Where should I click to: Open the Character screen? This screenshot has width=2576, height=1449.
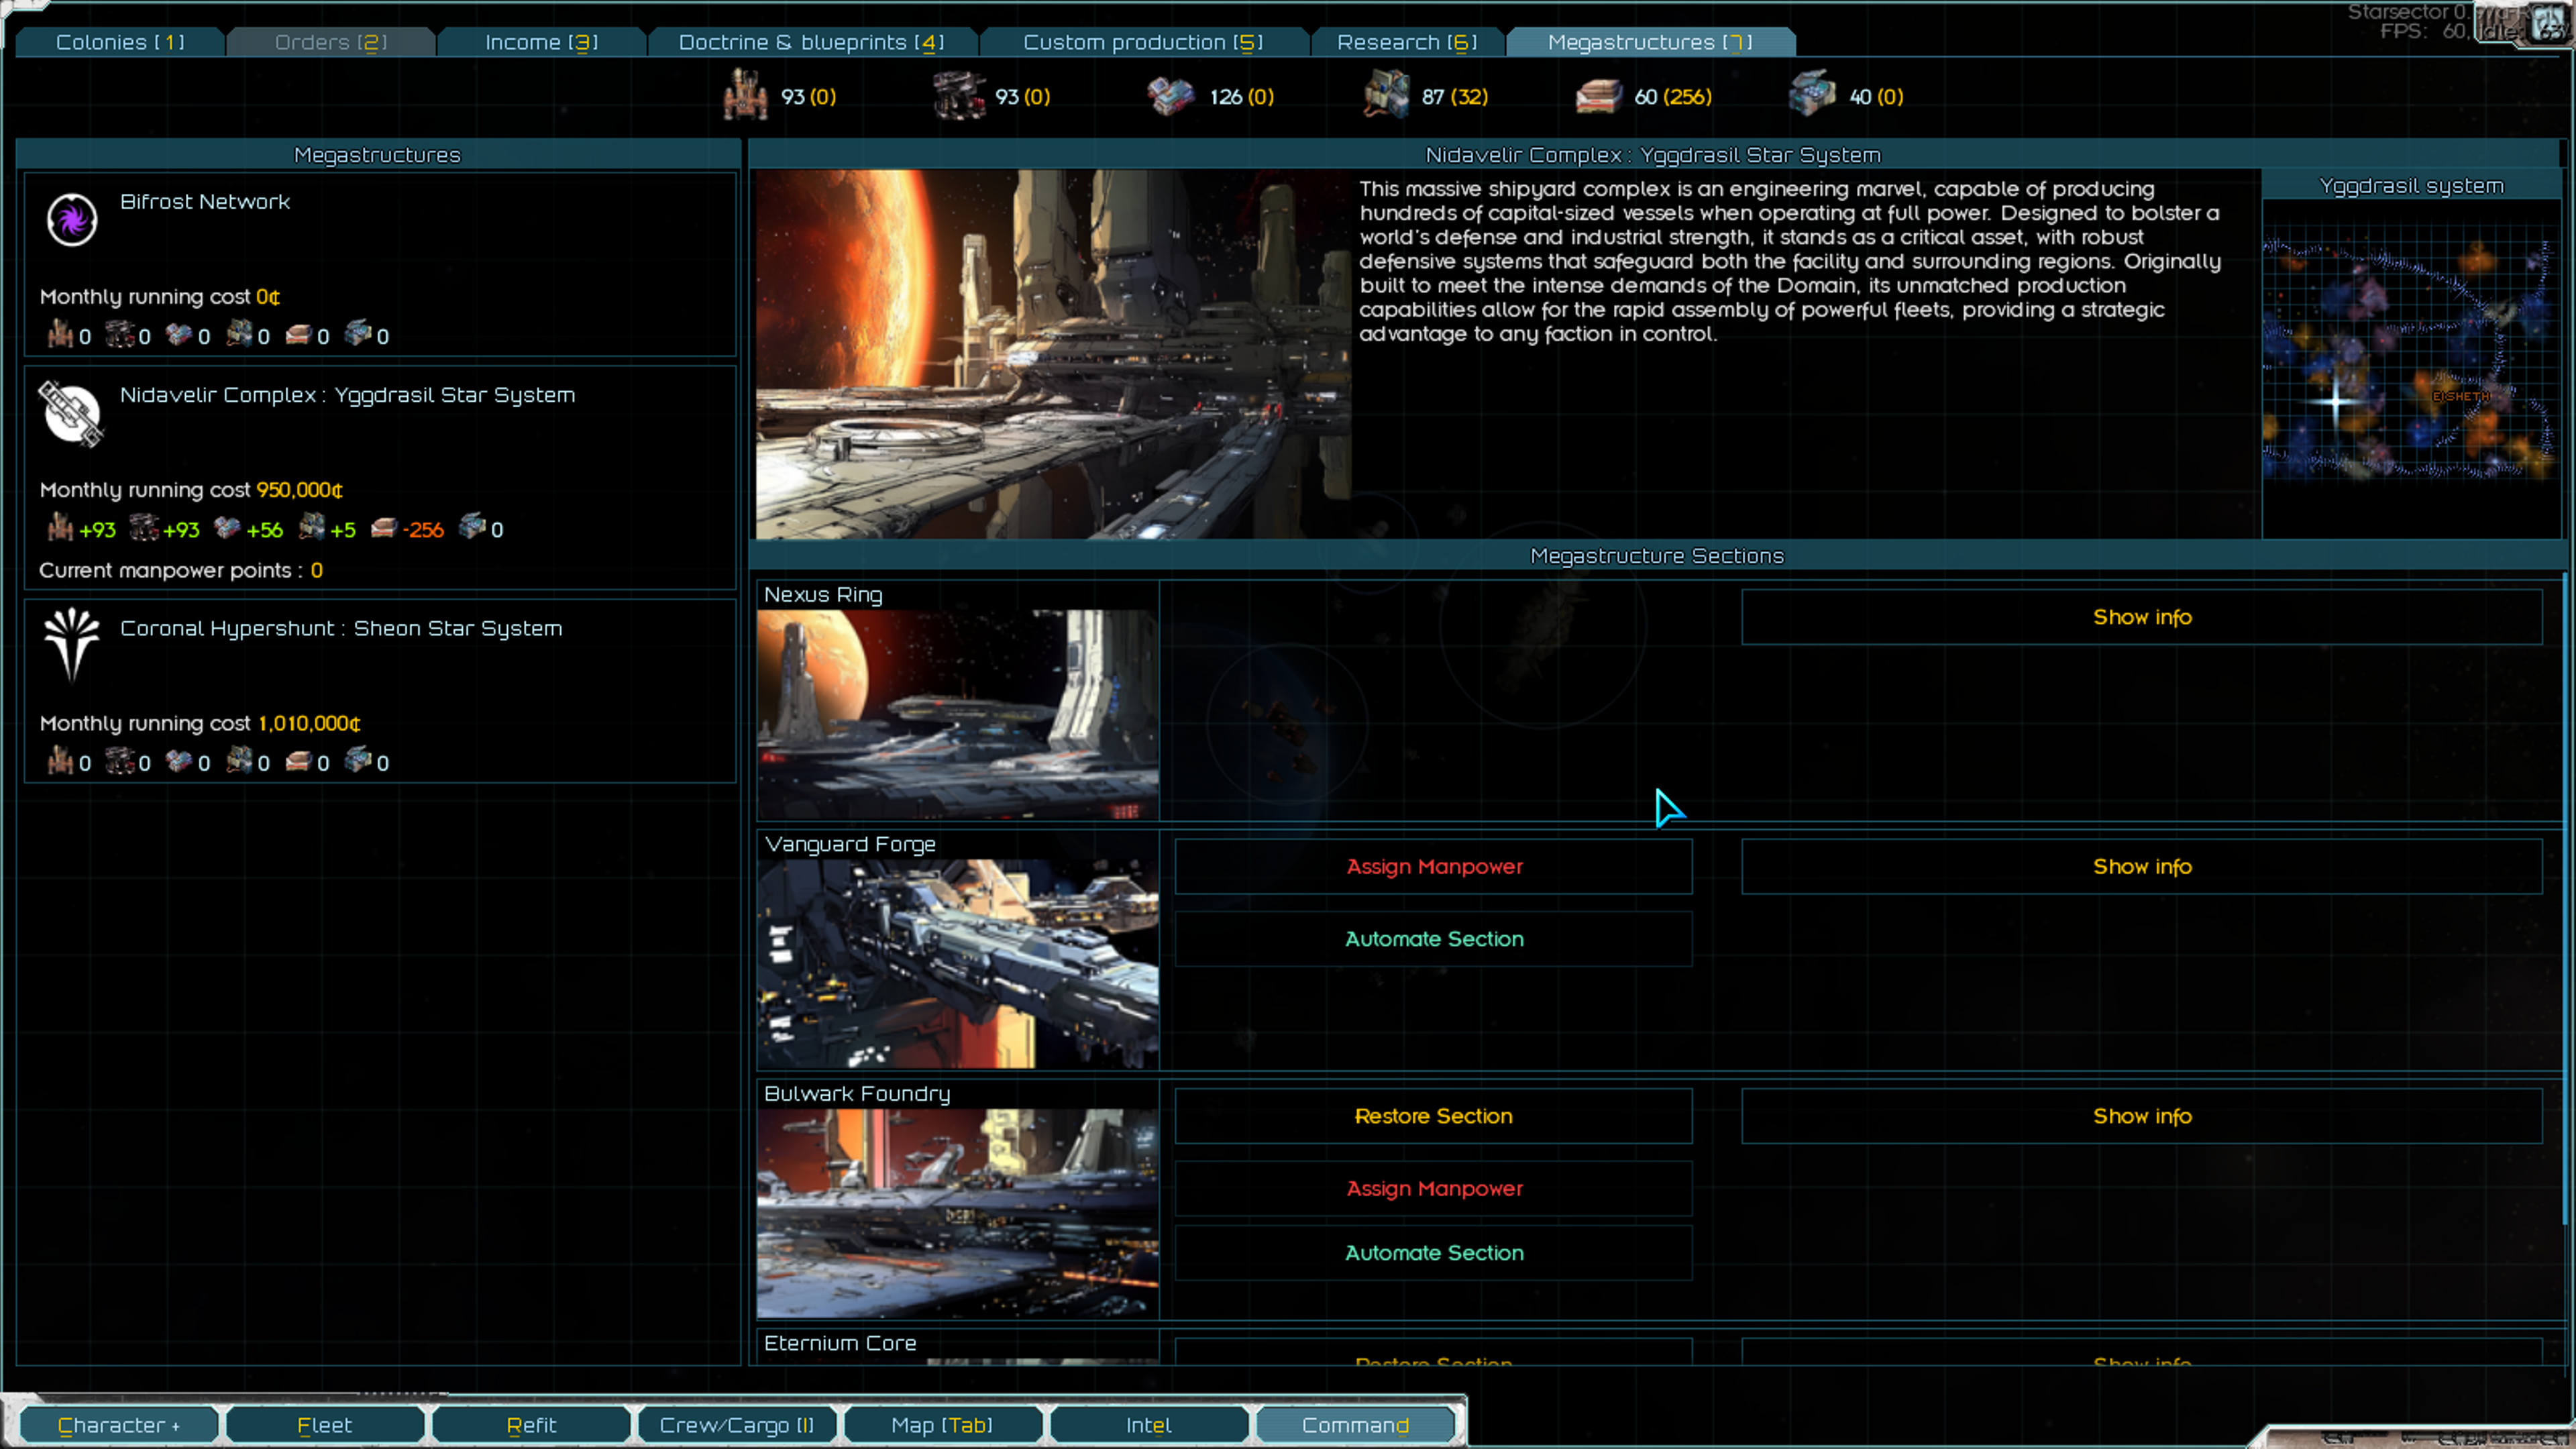(x=119, y=1425)
